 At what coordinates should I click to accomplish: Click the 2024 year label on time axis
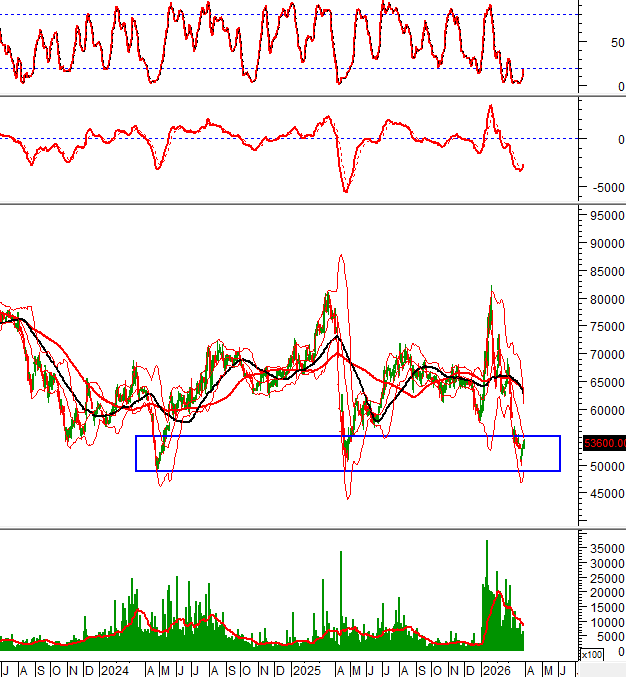click(113, 669)
